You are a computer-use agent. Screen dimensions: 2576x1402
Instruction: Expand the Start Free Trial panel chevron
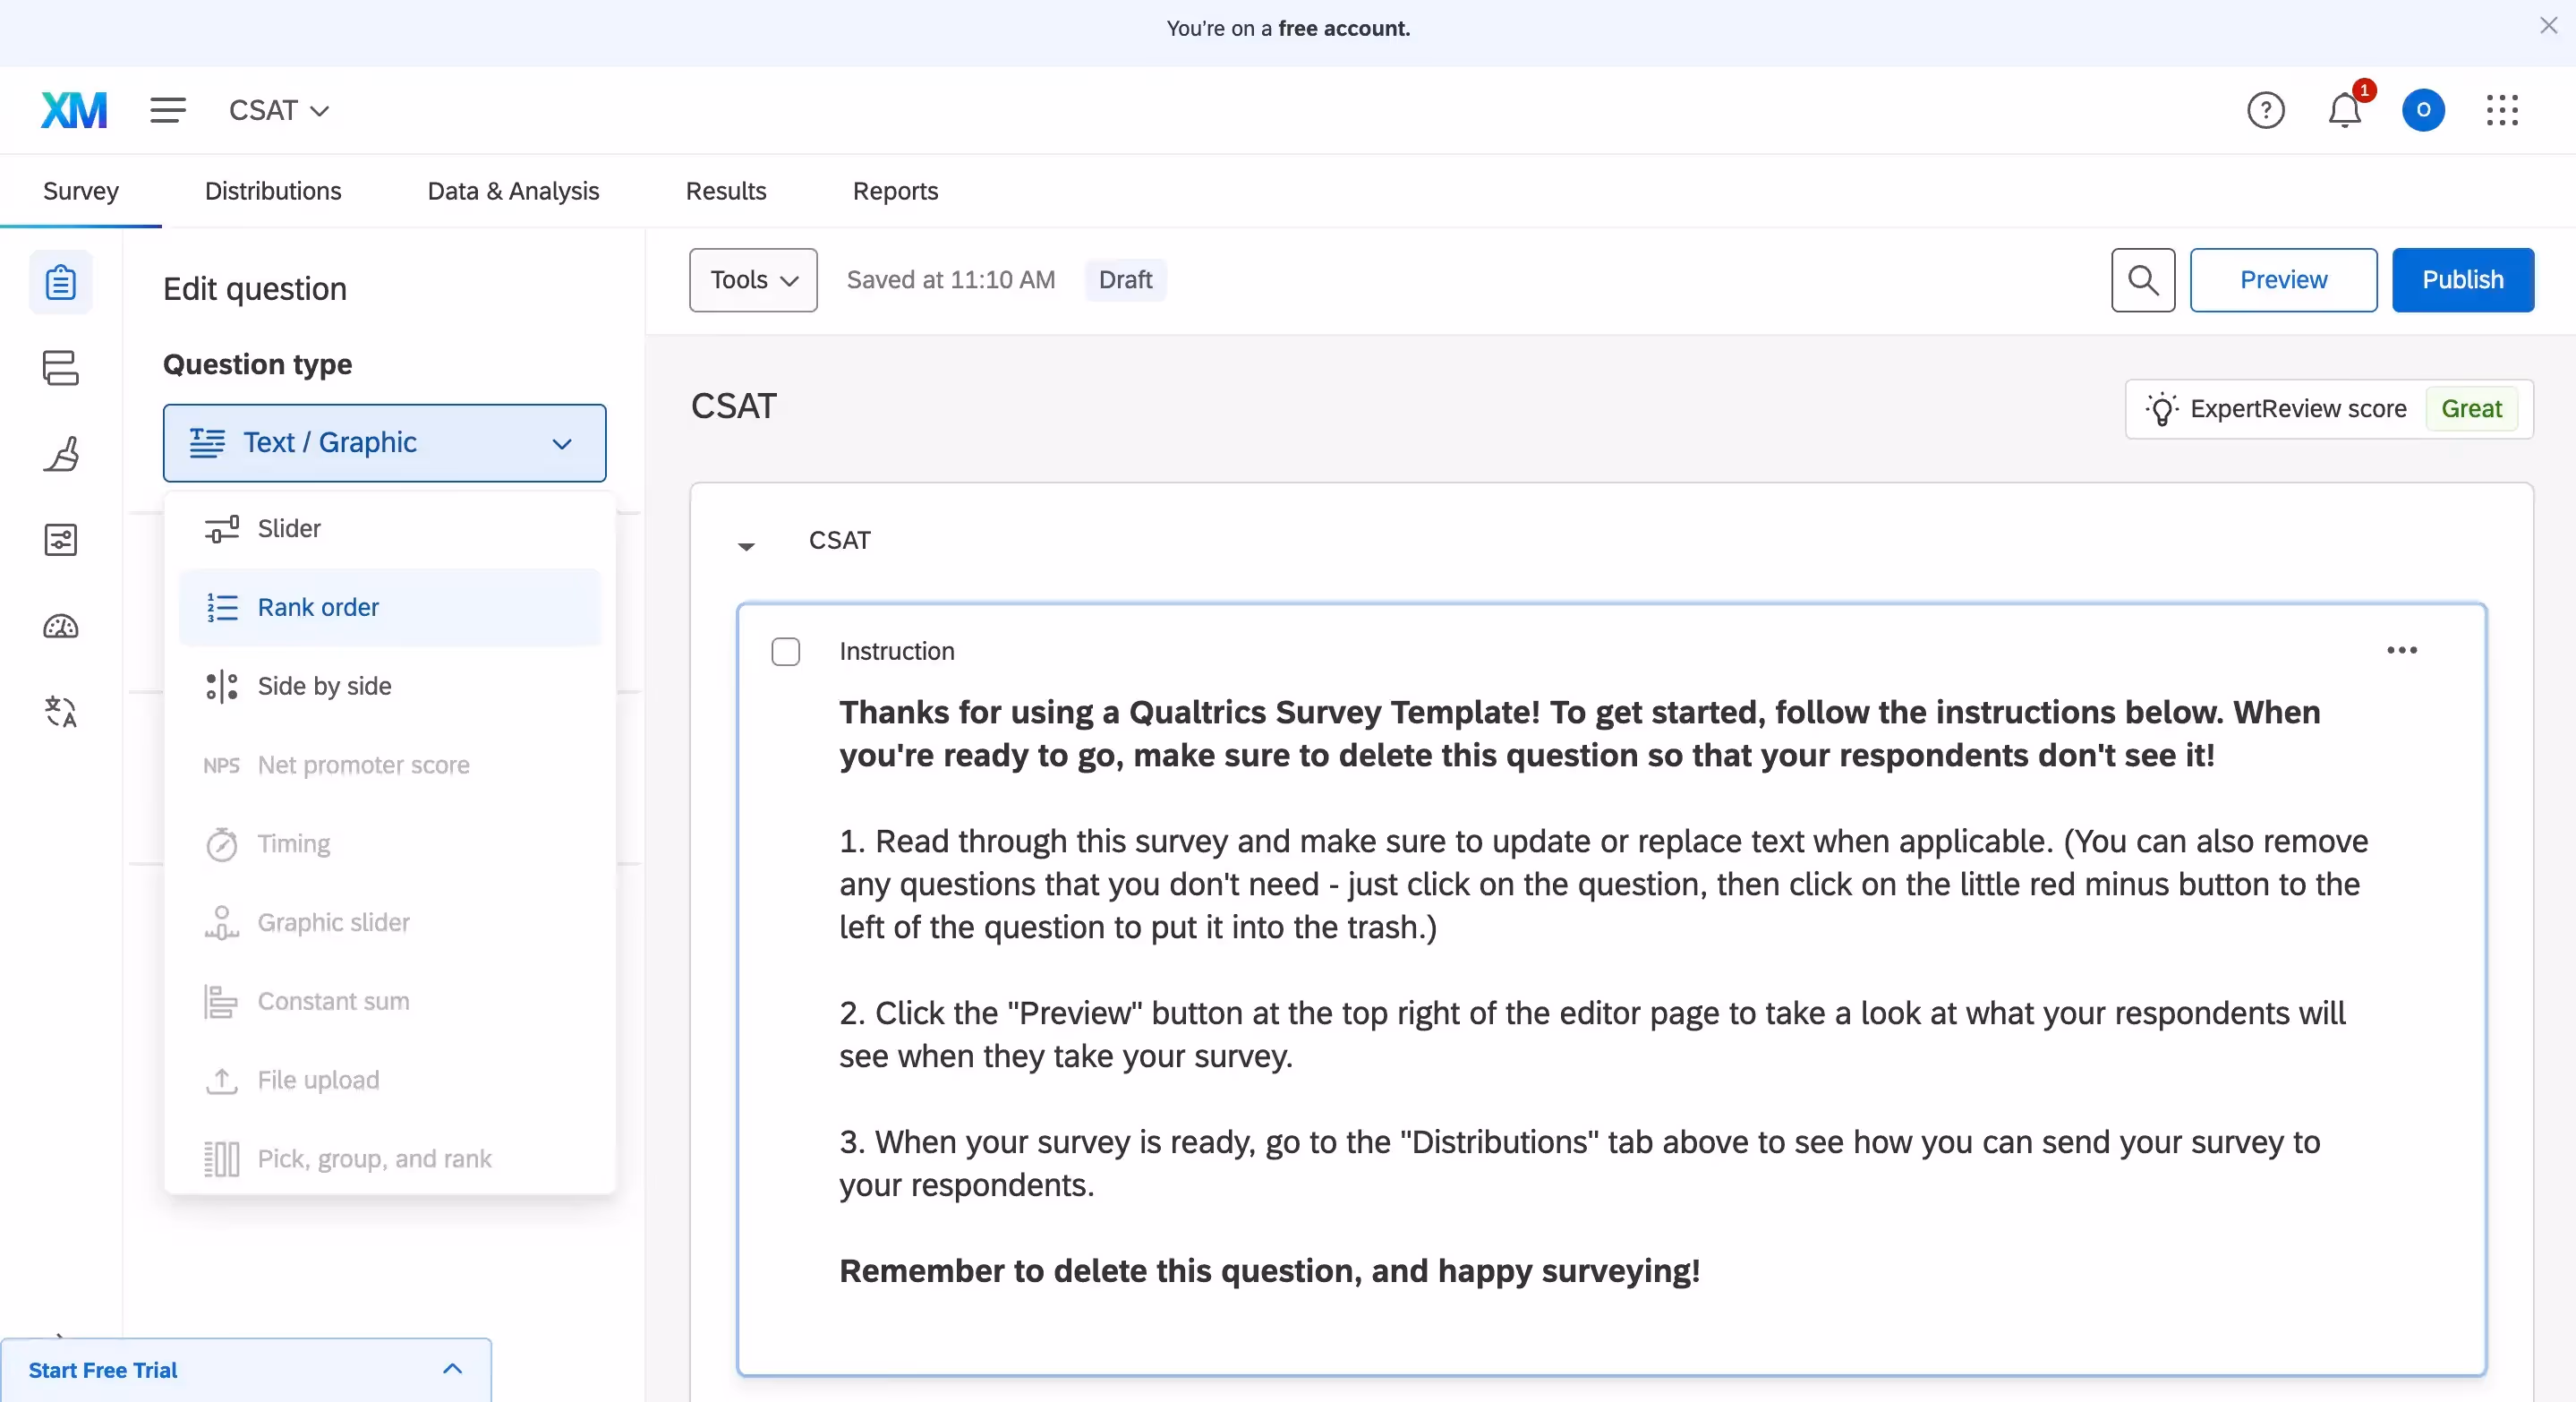452,1369
